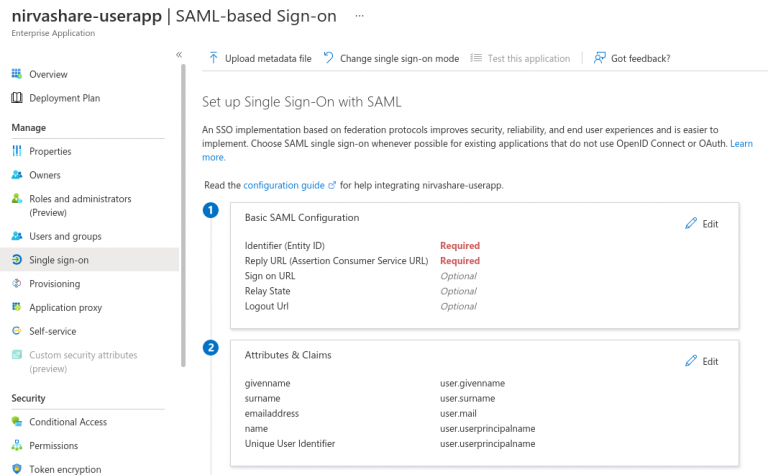Click the Conditional Access icon

[17, 421]
